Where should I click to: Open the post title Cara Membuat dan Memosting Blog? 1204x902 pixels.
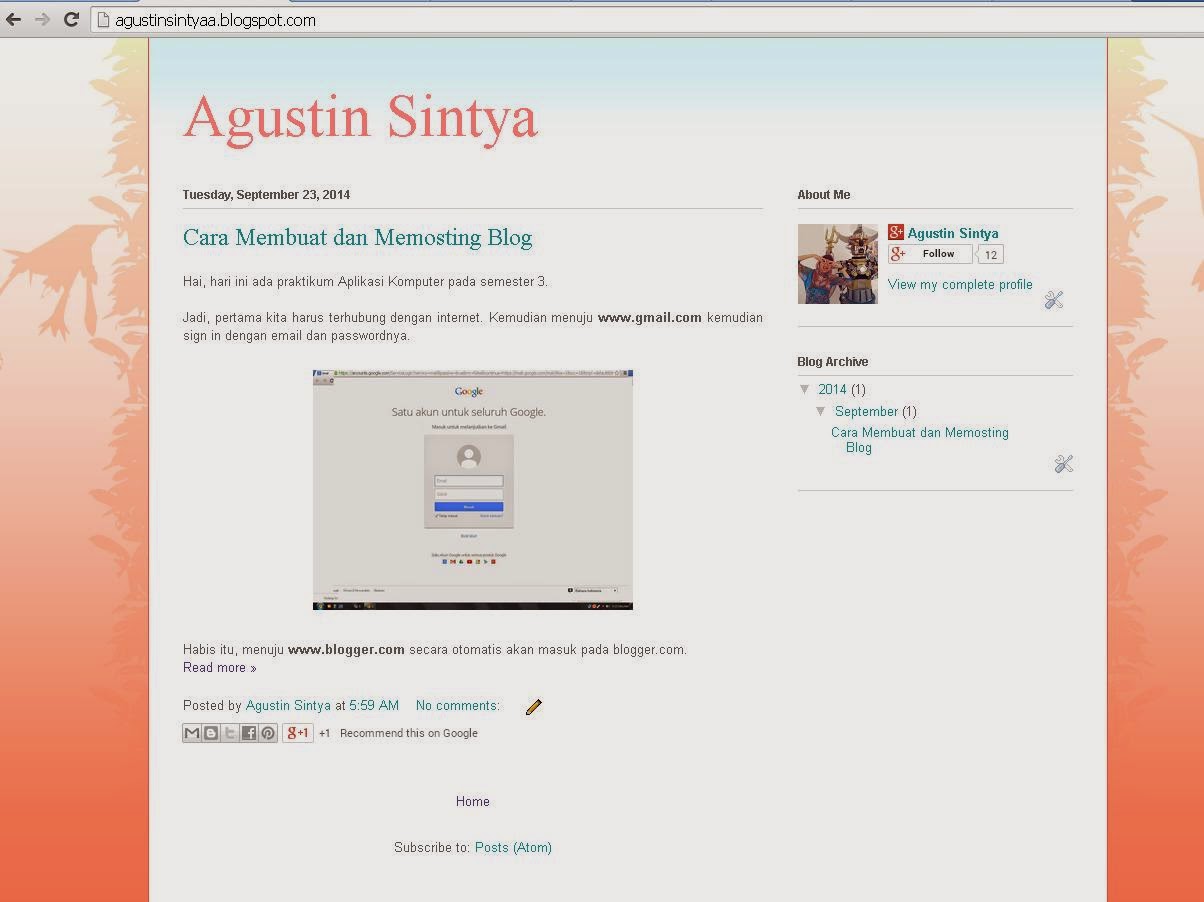point(357,238)
